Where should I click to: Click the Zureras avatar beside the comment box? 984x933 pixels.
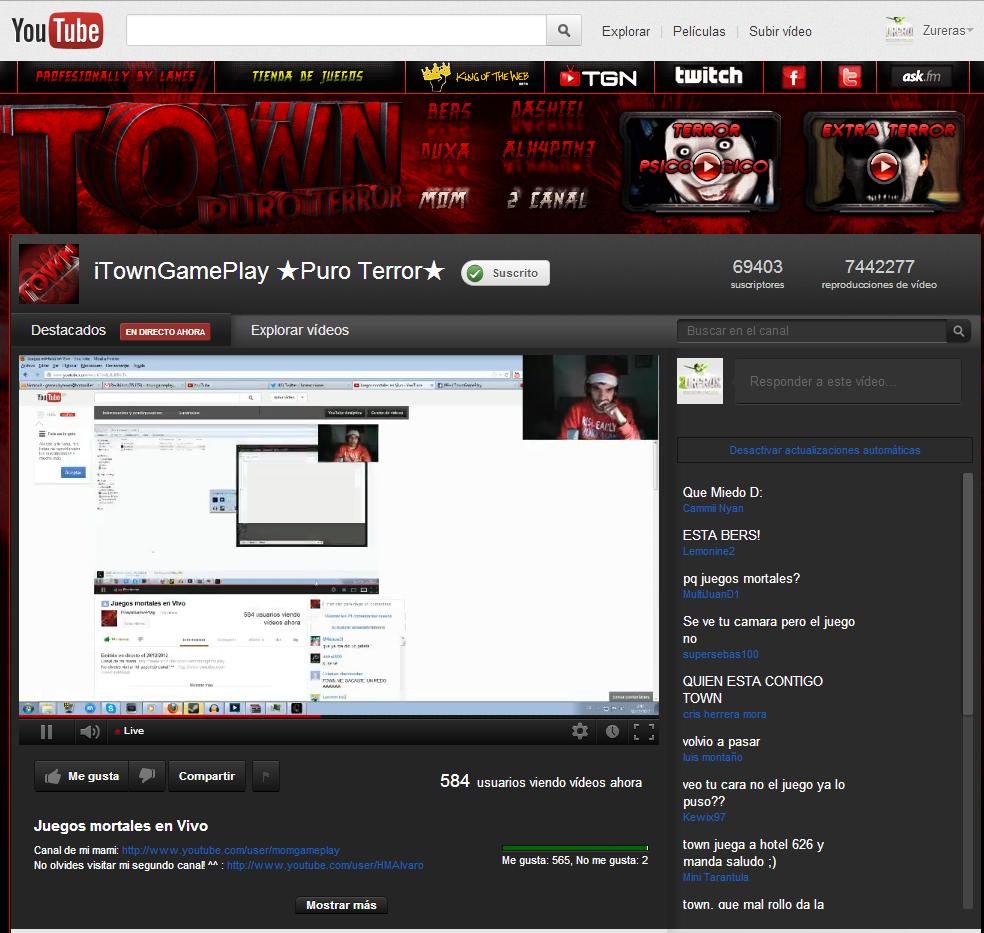pos(700,381)
